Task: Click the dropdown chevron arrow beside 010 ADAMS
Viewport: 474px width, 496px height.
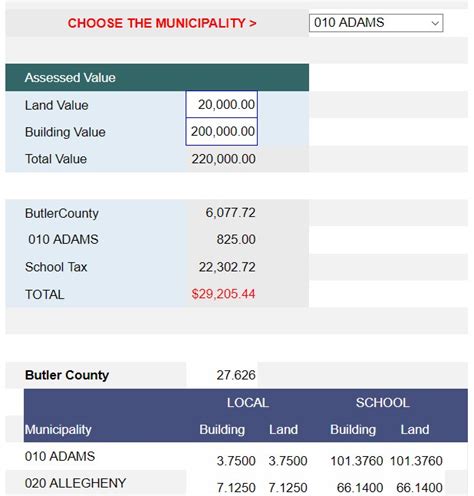Action: coord(435,23)
